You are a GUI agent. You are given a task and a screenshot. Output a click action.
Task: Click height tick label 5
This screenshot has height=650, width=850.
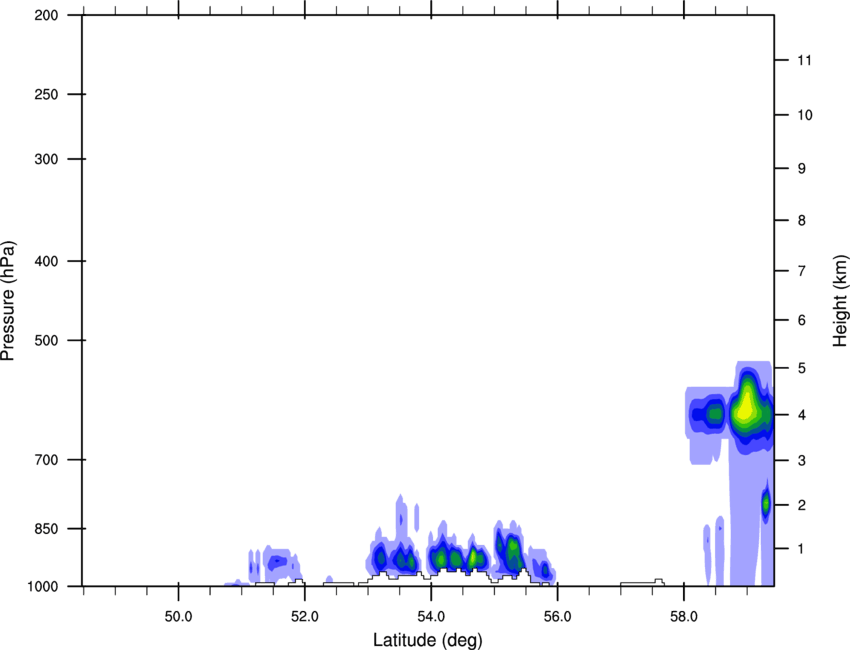pyautogui.click(x=801, y=368)
